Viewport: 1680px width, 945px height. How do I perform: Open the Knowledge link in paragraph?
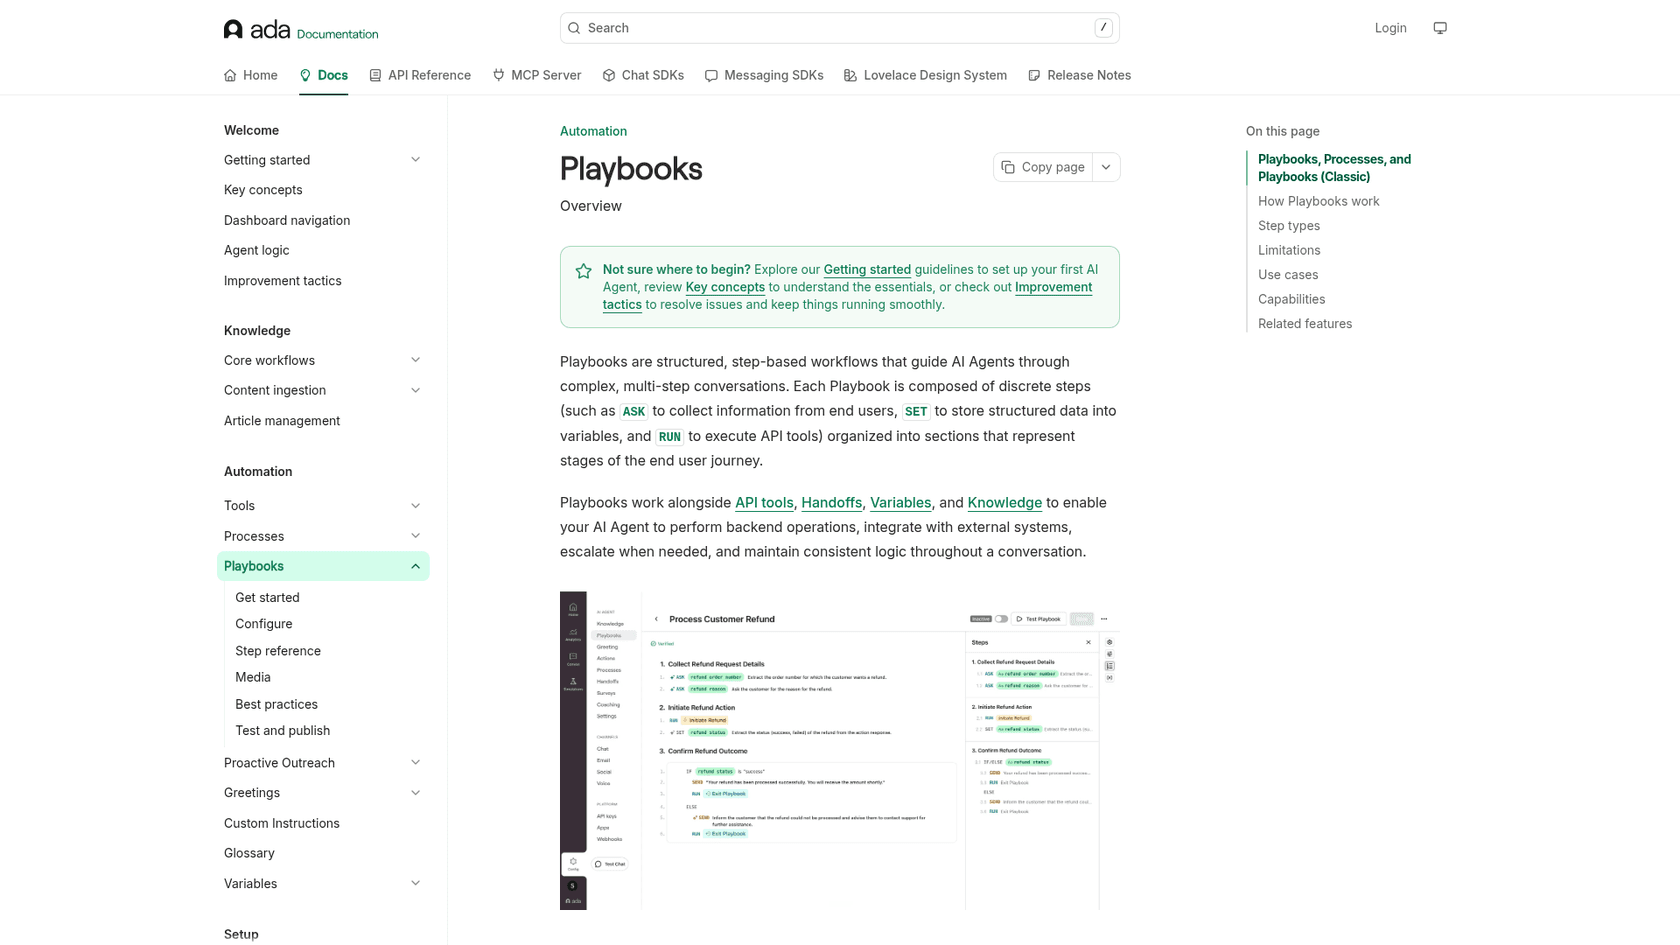pos(1004,503)
